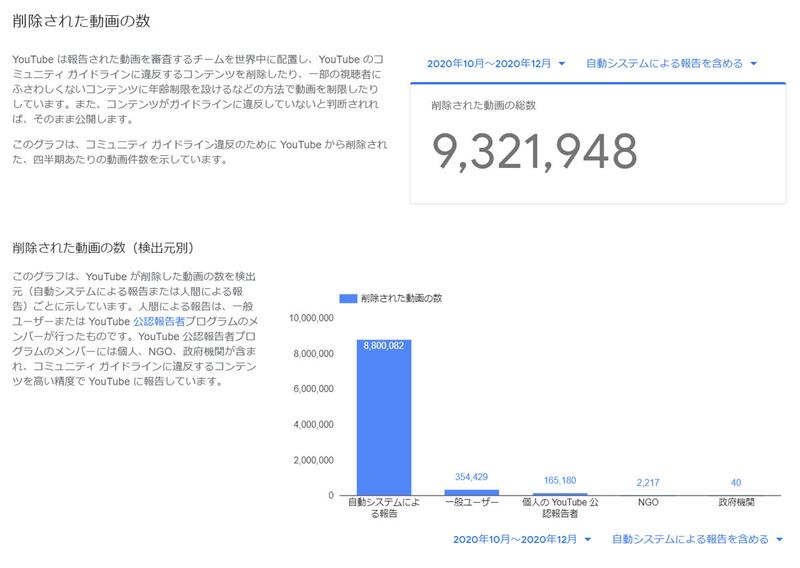Click the value label 354,429

[x=471, y=477]
